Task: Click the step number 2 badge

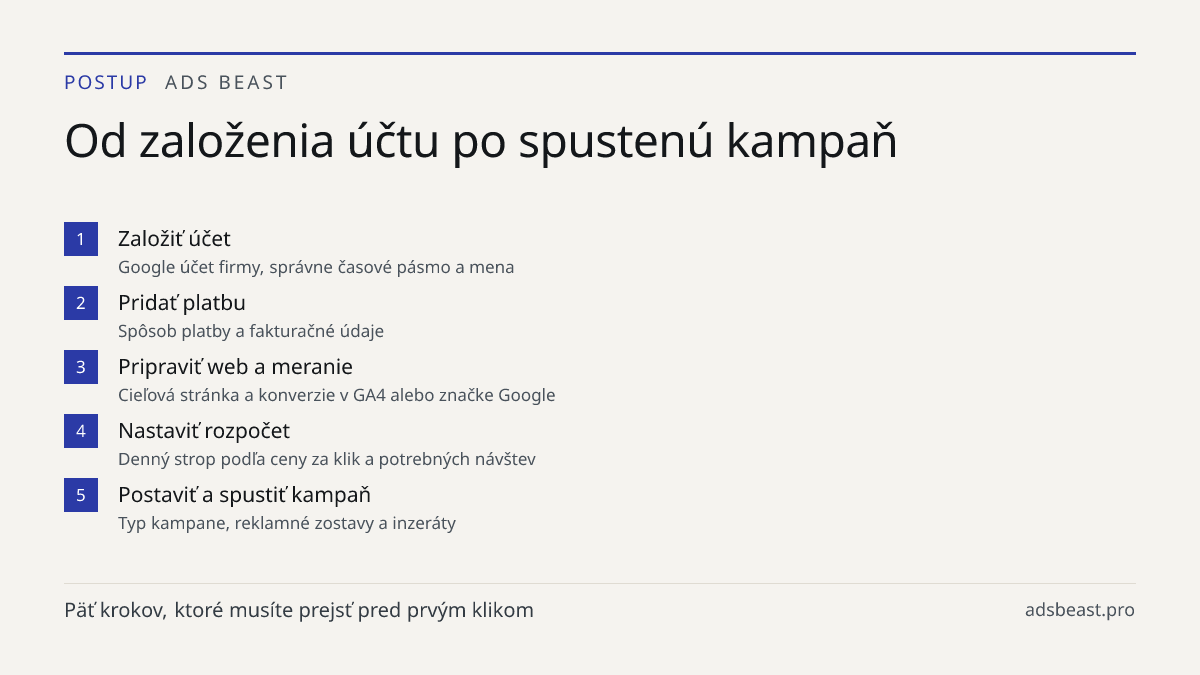Action: point(81,303)
